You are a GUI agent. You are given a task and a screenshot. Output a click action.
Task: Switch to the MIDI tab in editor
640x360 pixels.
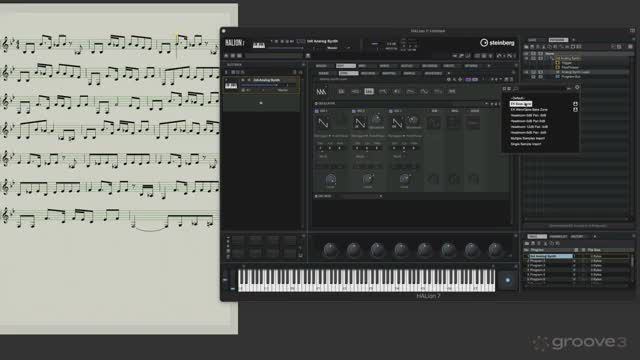tap(363, 66)
